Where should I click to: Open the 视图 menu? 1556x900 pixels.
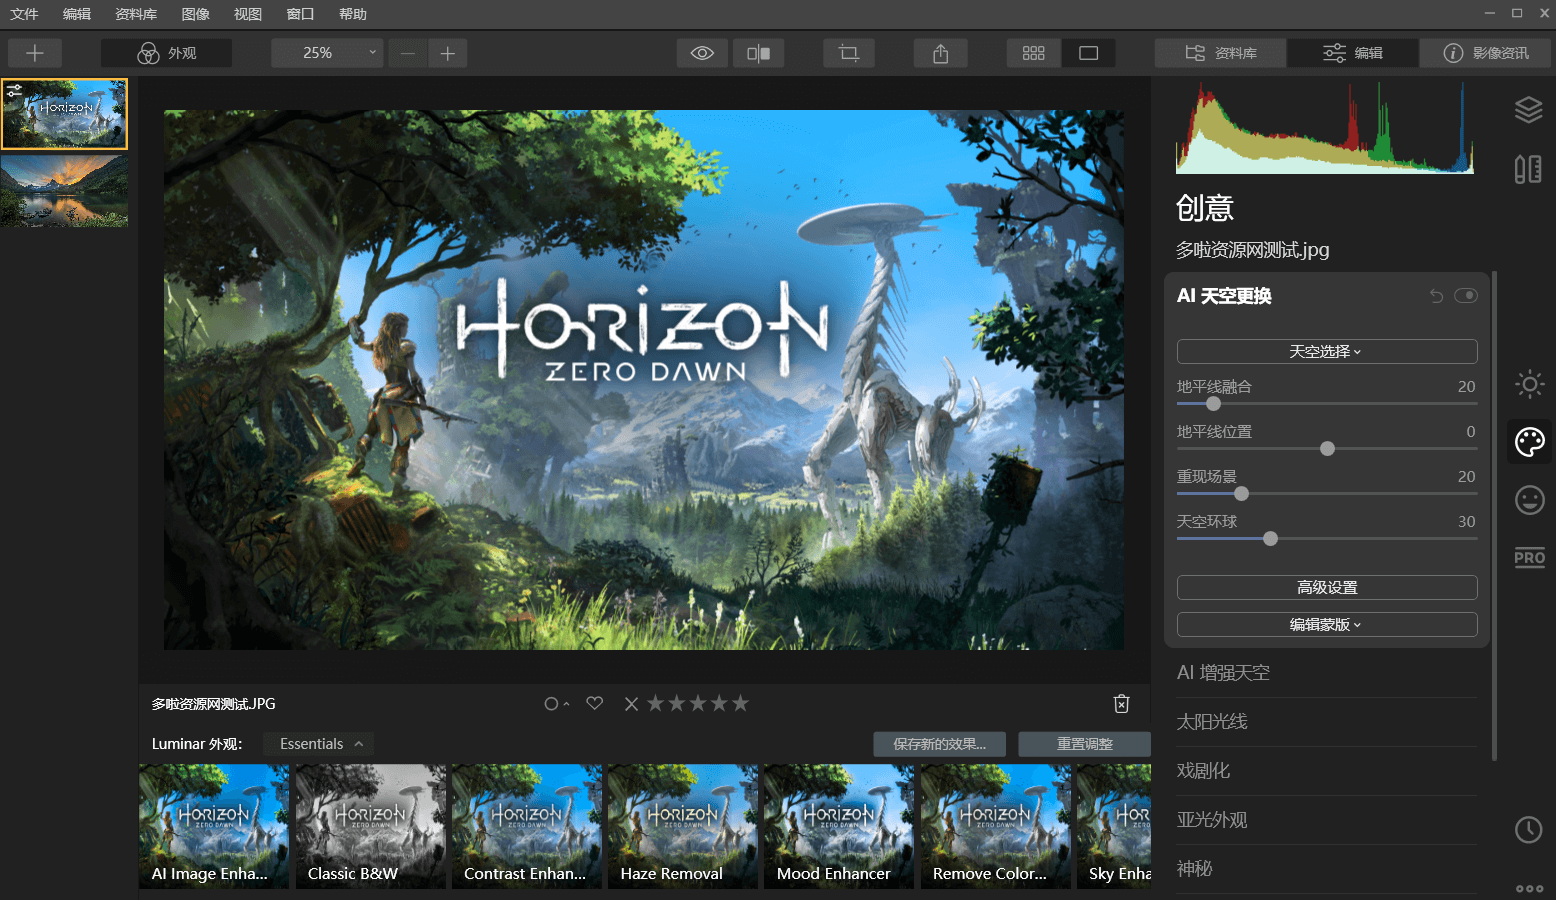click(x=248, y=14)
